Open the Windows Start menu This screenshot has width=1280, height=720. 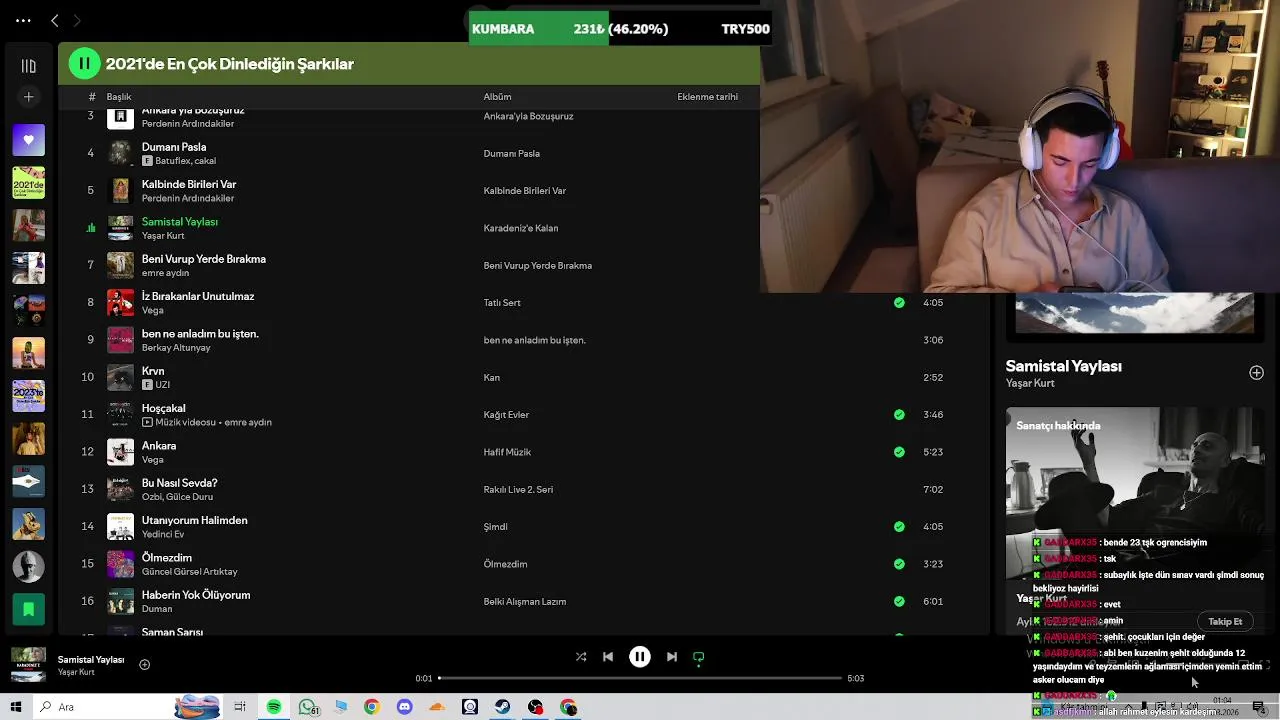pos(16,707)
